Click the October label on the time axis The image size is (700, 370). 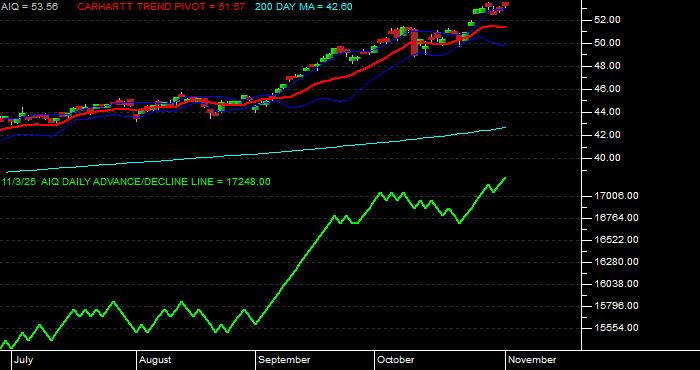(396, 360)
